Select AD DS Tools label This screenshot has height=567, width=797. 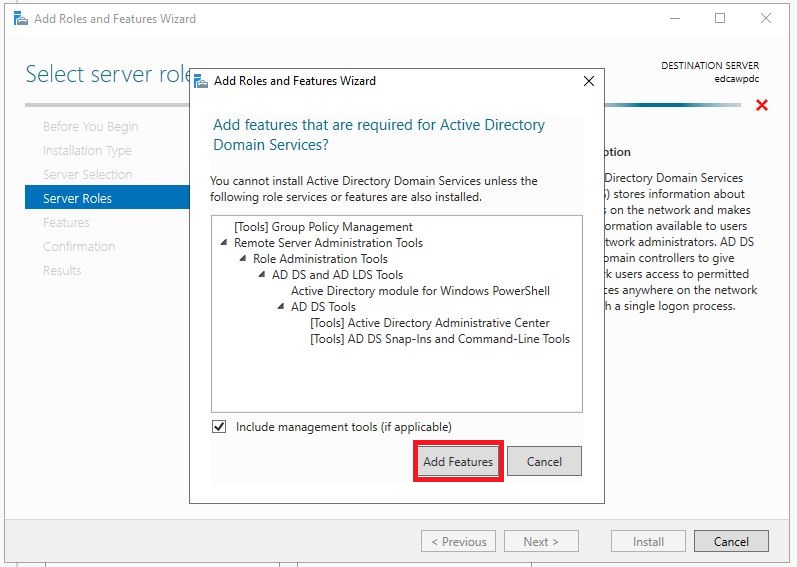pyautogui.click(x=323, y=307)
